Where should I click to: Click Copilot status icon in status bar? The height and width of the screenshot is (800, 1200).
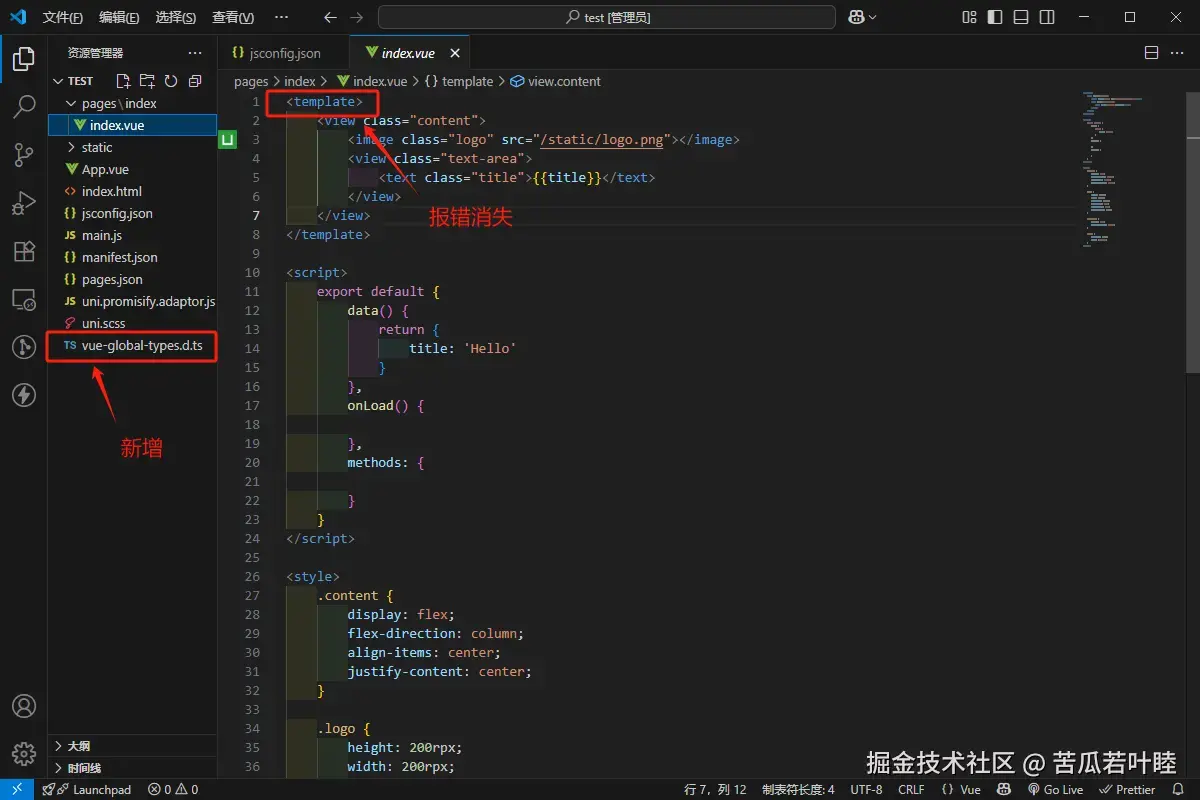pos(1004,789)
